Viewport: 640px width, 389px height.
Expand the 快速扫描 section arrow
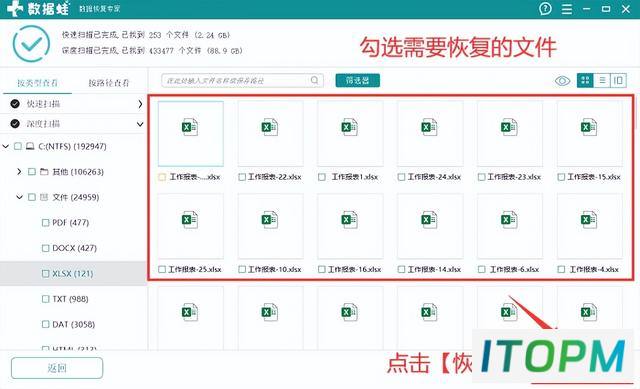[140, 104]
